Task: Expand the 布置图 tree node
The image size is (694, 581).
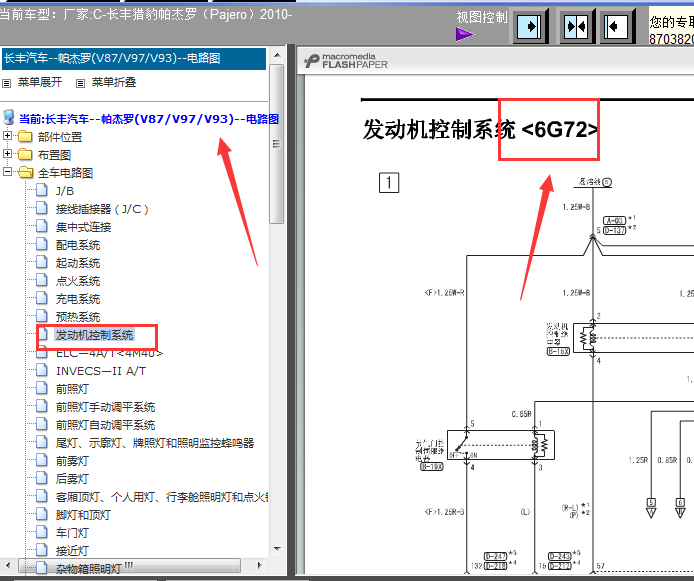Action: [8, 154]
